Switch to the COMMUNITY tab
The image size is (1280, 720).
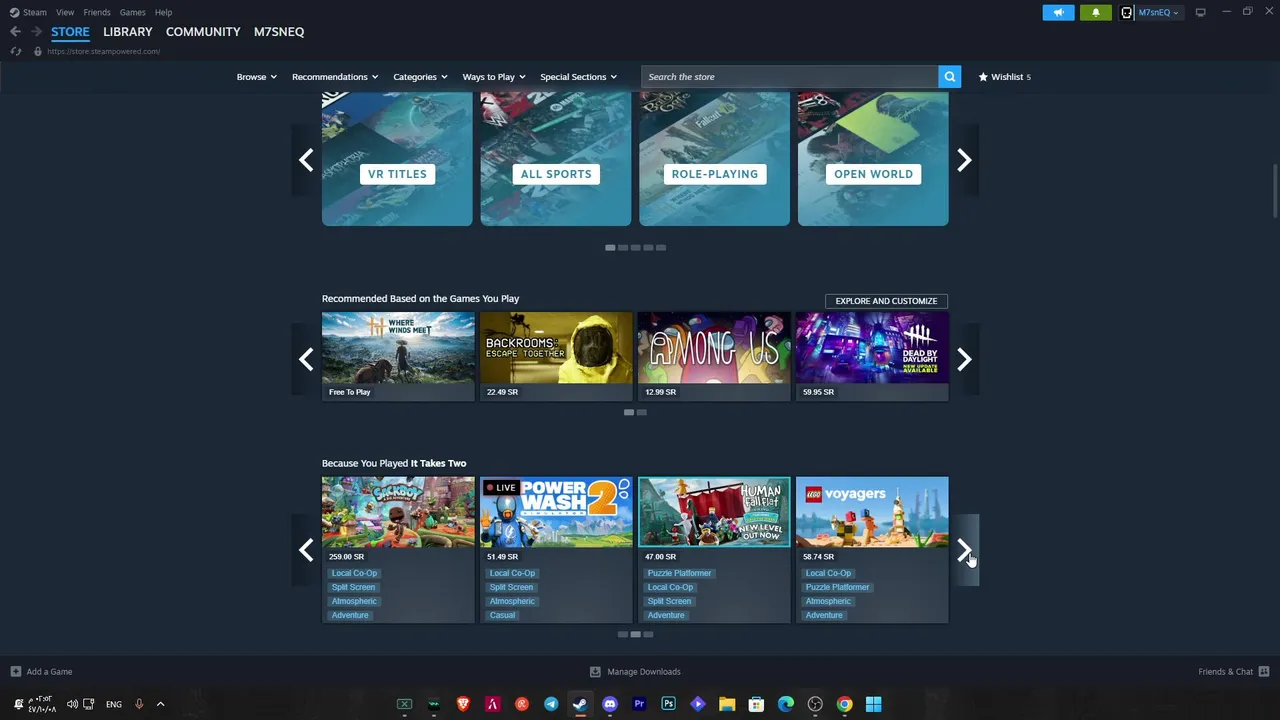(x=203, y=32)
